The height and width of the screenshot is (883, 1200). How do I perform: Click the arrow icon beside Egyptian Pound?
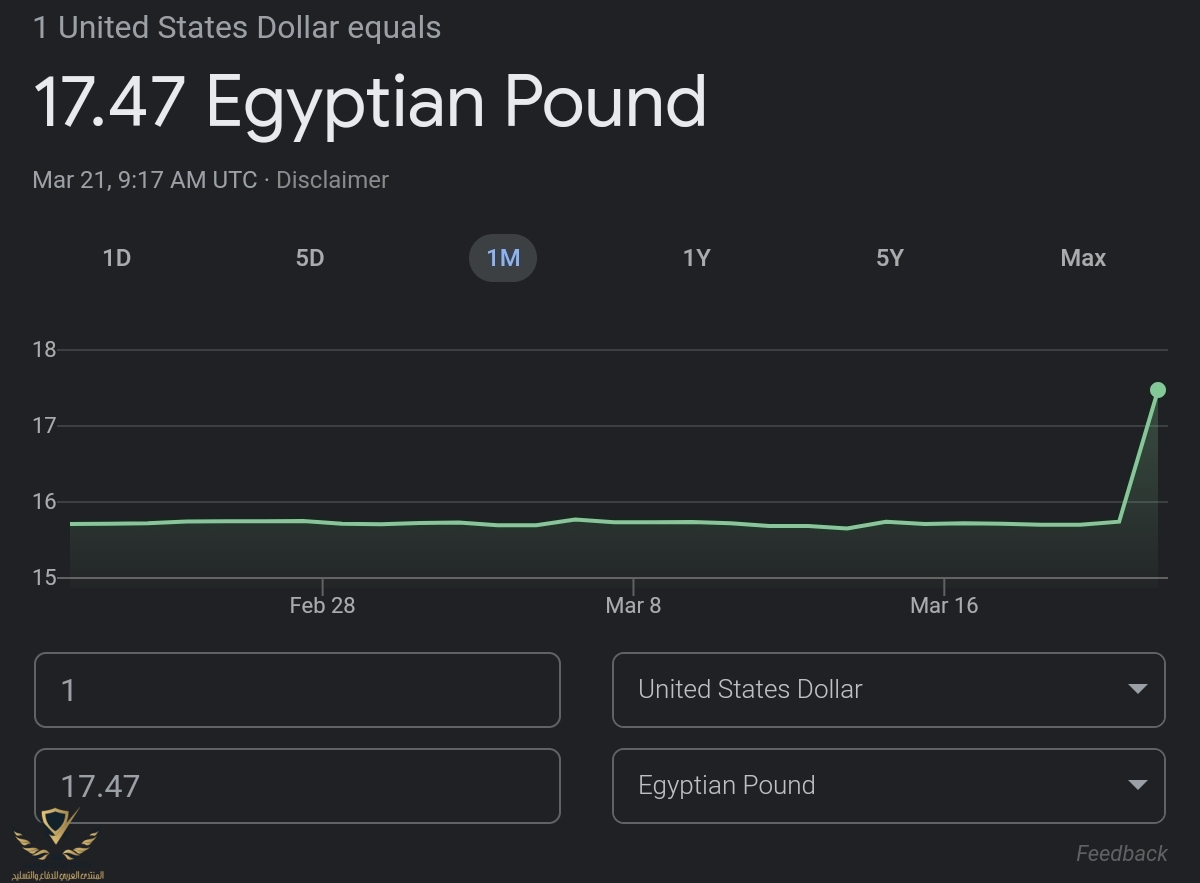1137,785
